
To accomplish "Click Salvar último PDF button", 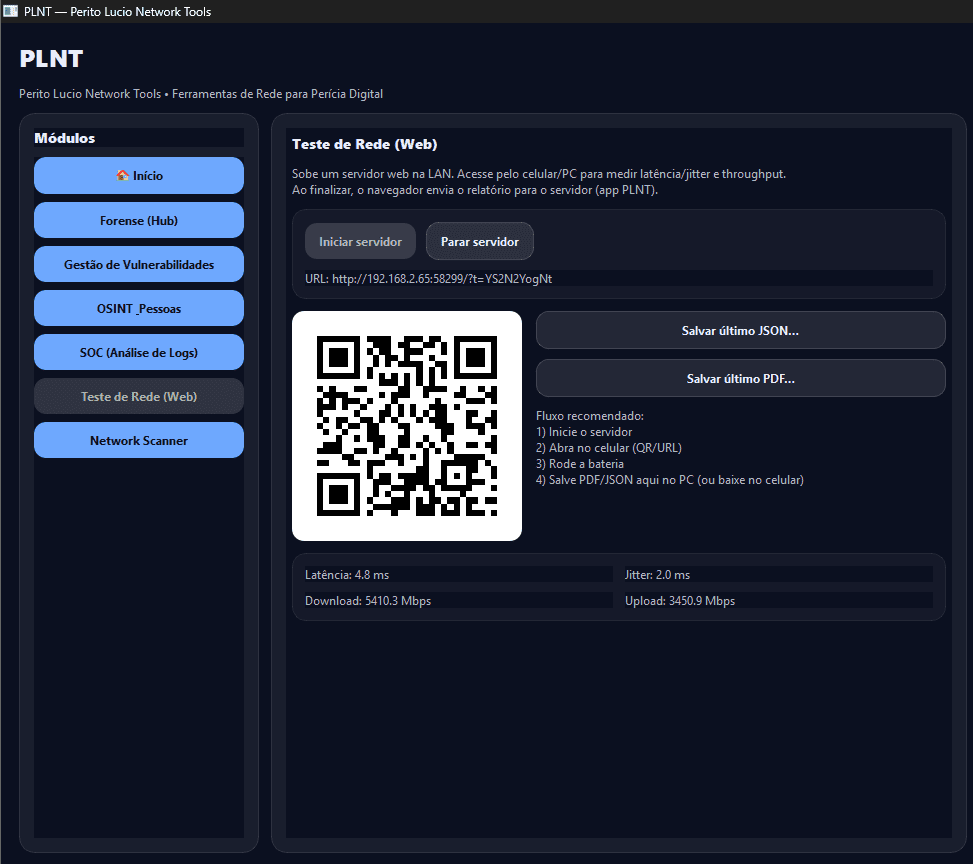I will [x=740, y=378].
